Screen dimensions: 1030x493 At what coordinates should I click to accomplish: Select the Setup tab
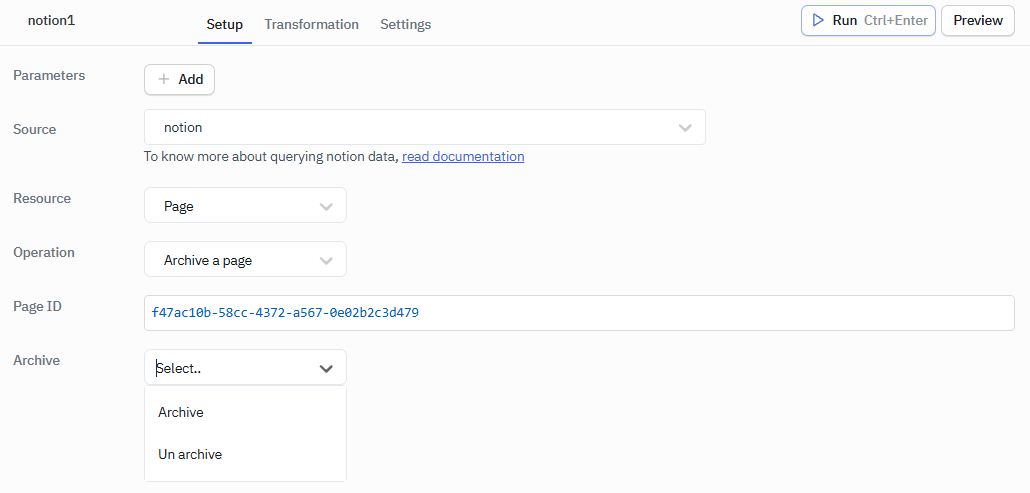coord(224,24)
